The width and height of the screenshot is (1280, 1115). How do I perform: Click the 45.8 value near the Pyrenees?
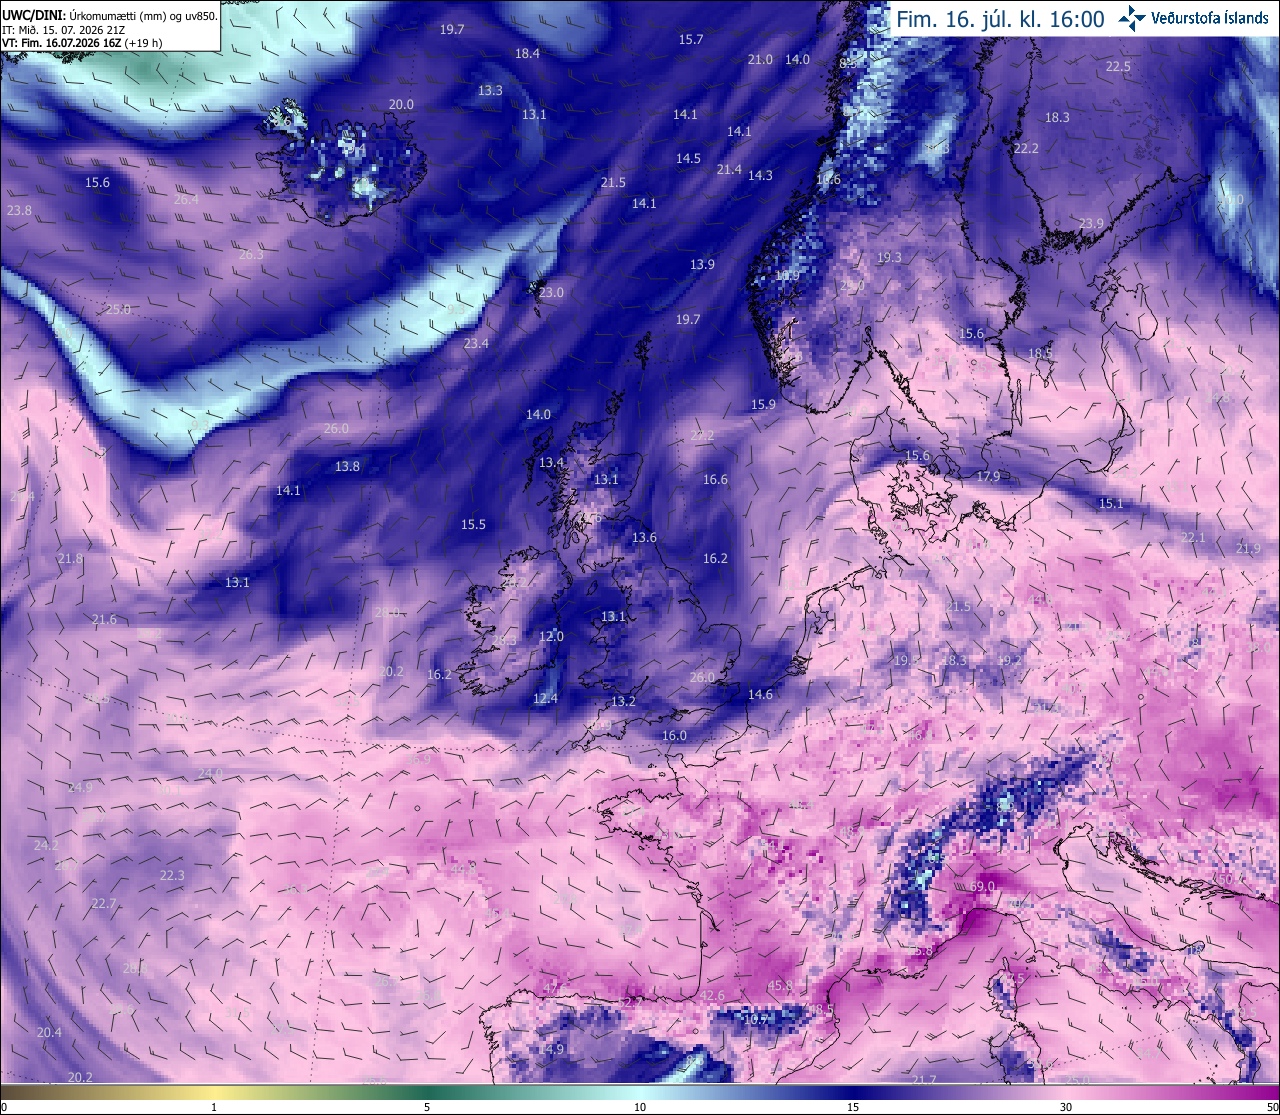pos(780,986)
